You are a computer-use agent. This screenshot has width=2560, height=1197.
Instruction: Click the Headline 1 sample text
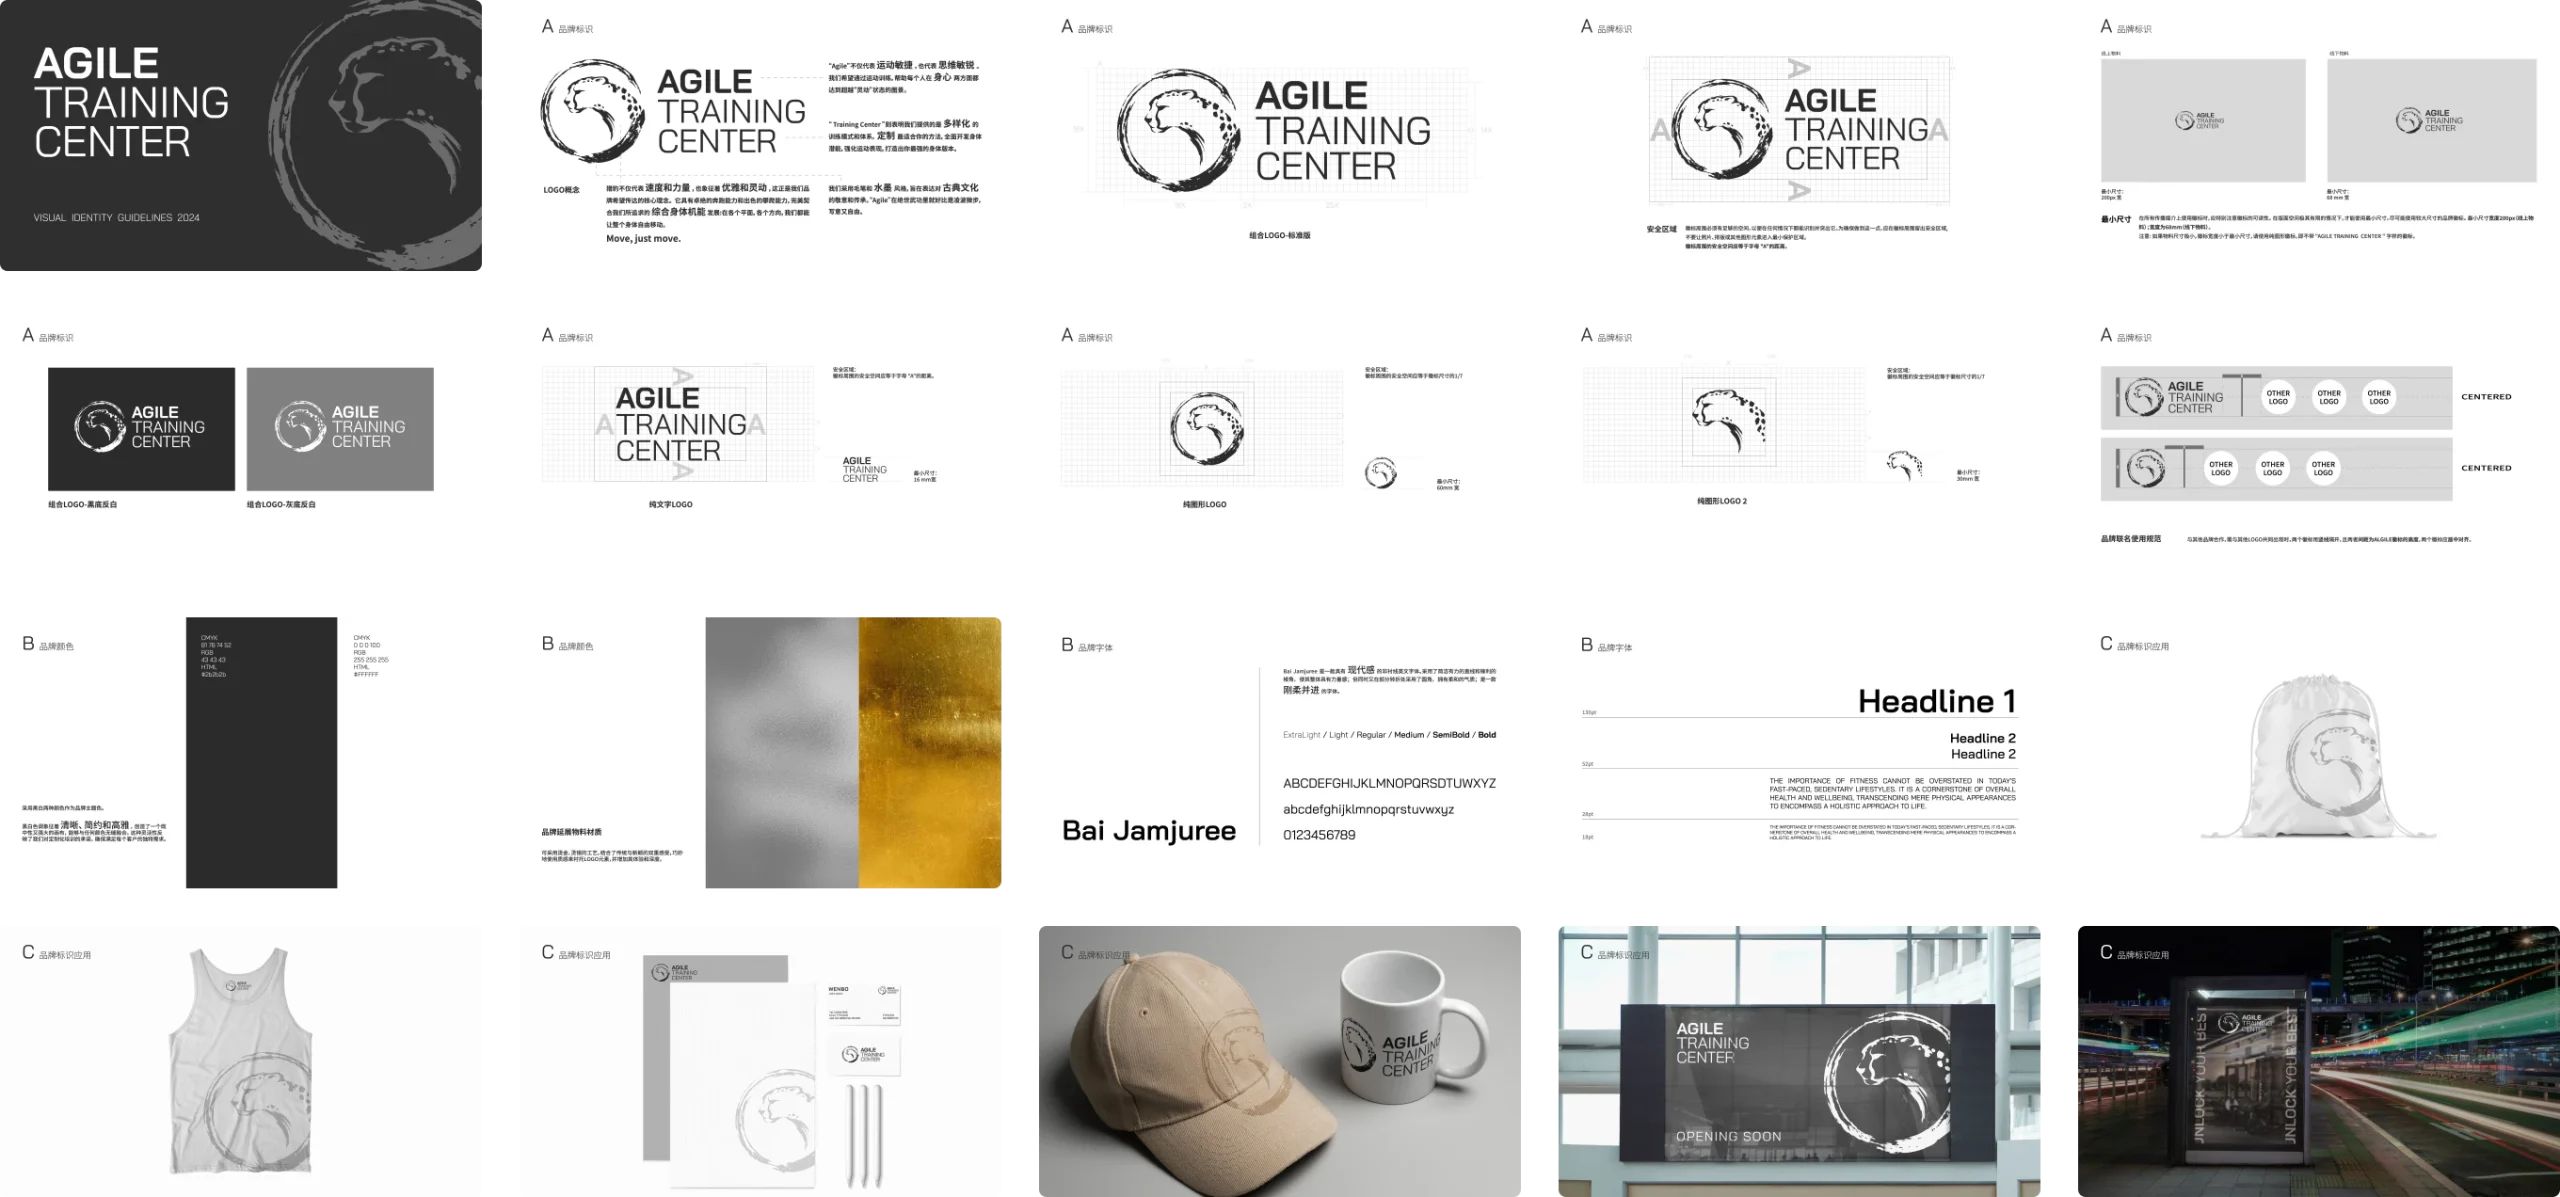(1936, 702)
